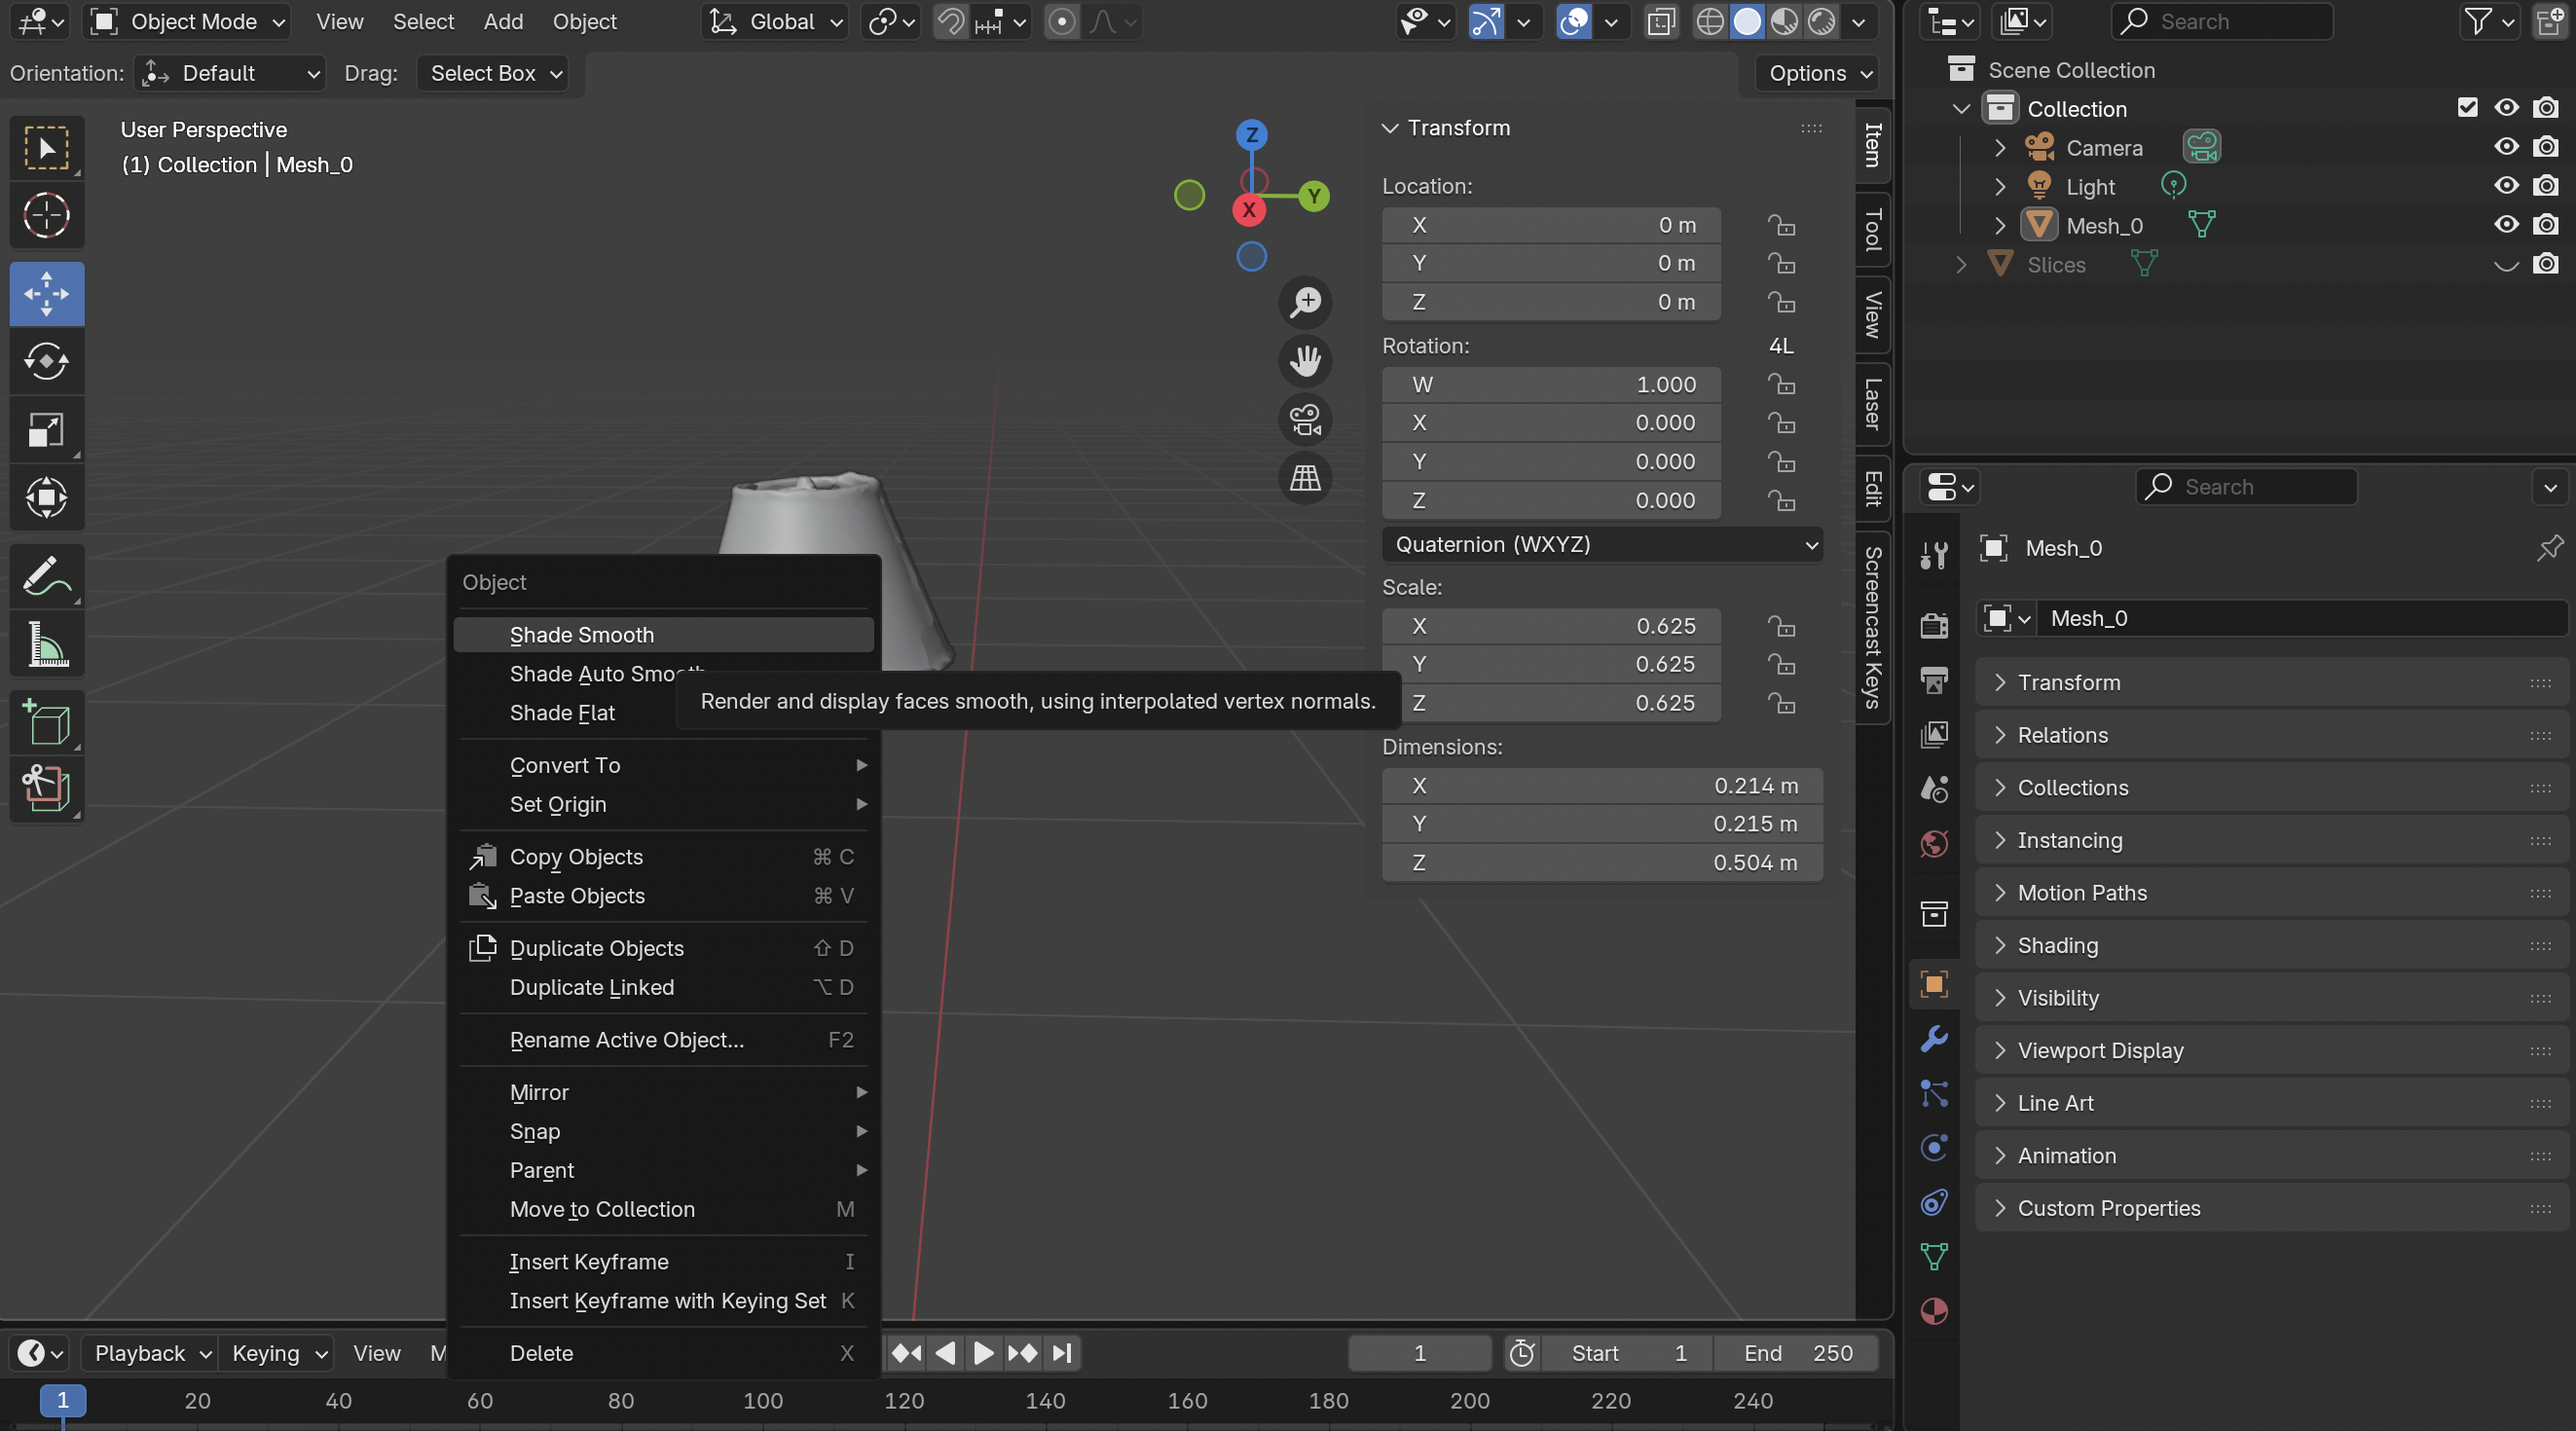Select the Scale tool
Image resolution: width=2576 pixels, height=1431 pixels.
pos(46,430)
